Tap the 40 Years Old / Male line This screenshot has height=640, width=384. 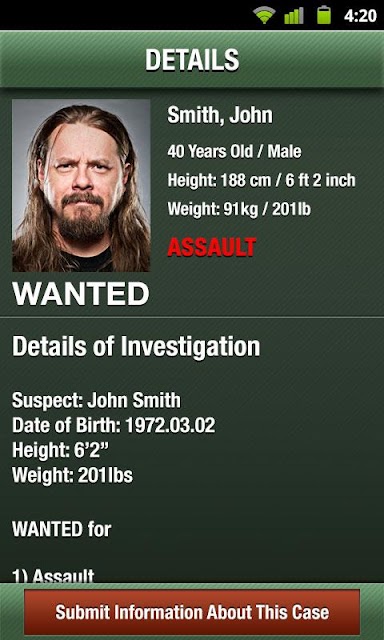(x=234, y=152)
